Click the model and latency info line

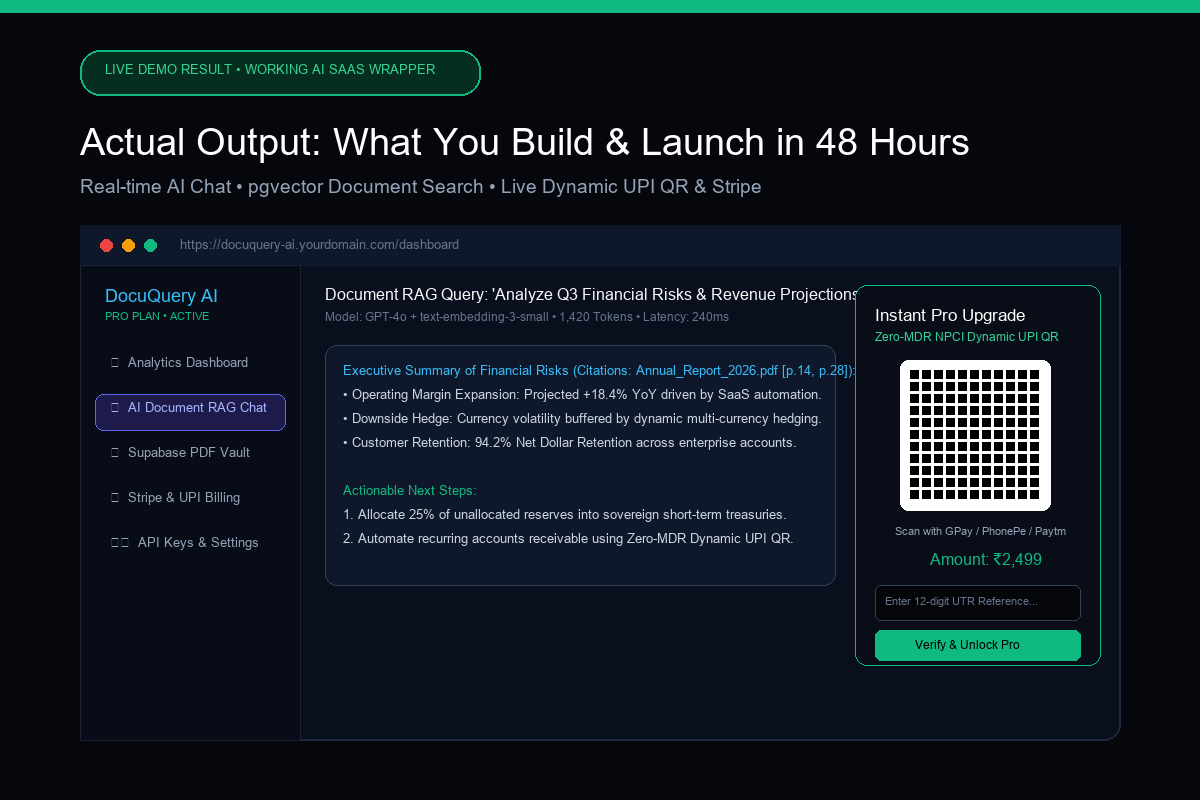pos(527,317)
